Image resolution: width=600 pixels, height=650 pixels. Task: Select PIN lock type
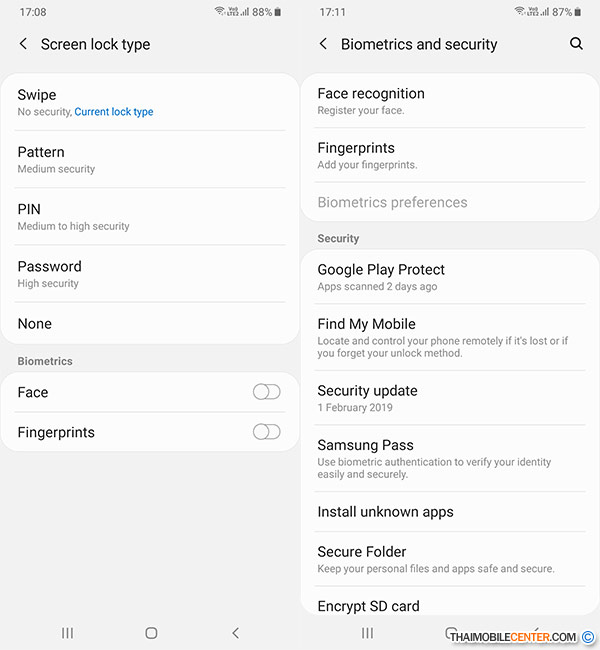click(150, 216)
